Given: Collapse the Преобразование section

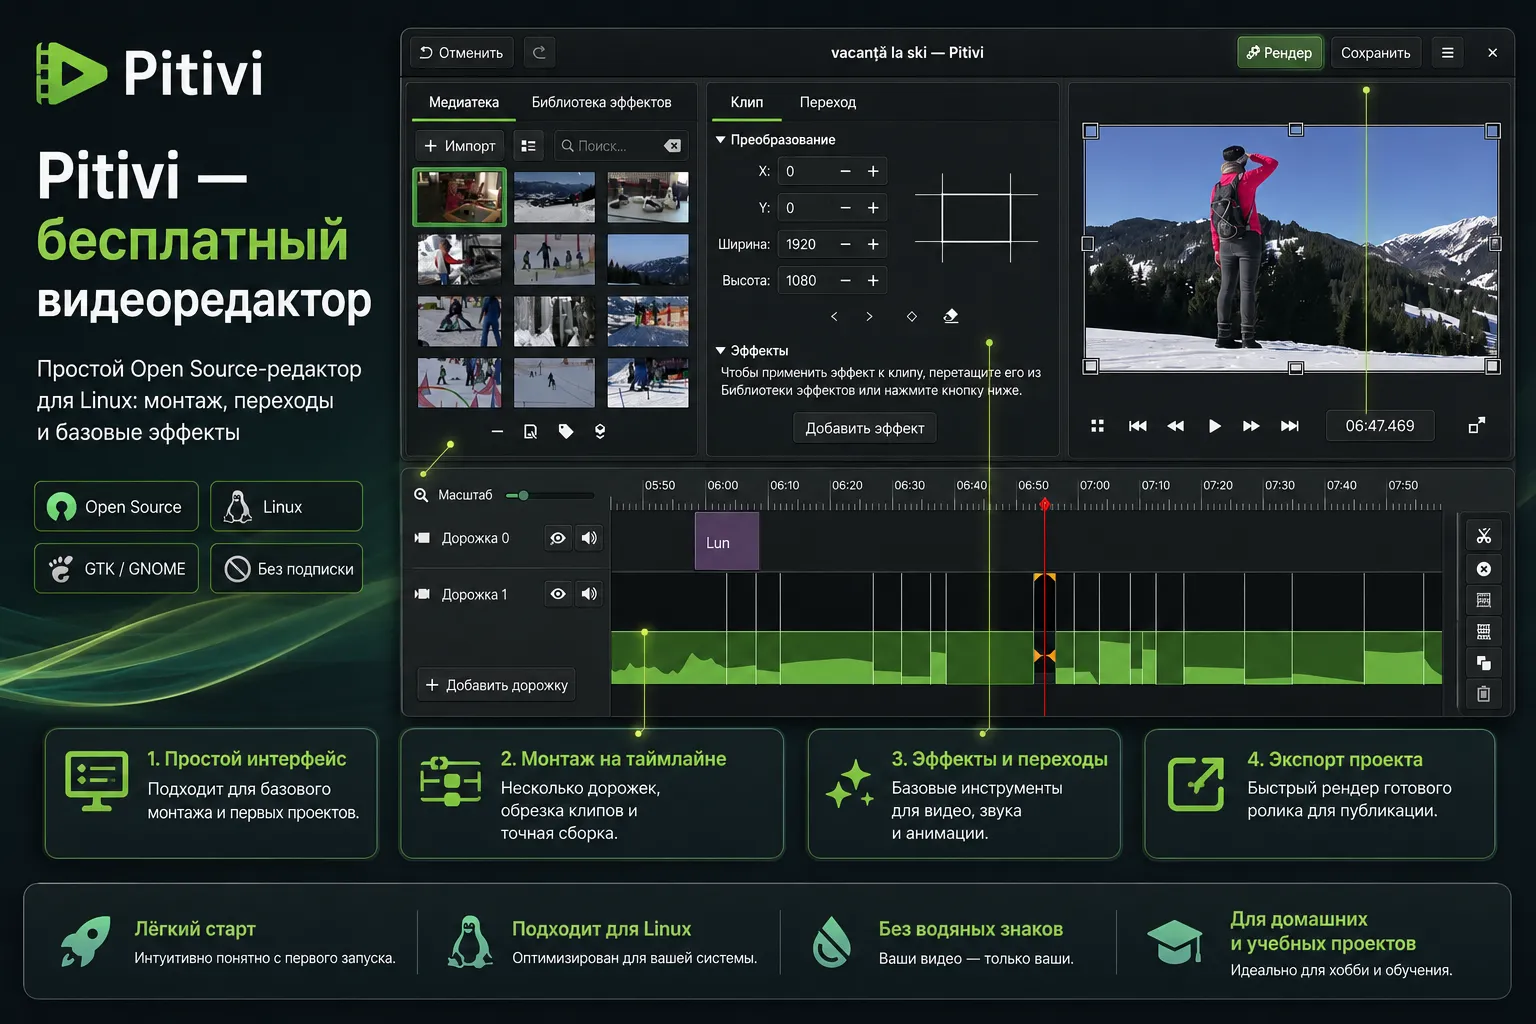Looking at the screenshot, I should pos(720,140).
